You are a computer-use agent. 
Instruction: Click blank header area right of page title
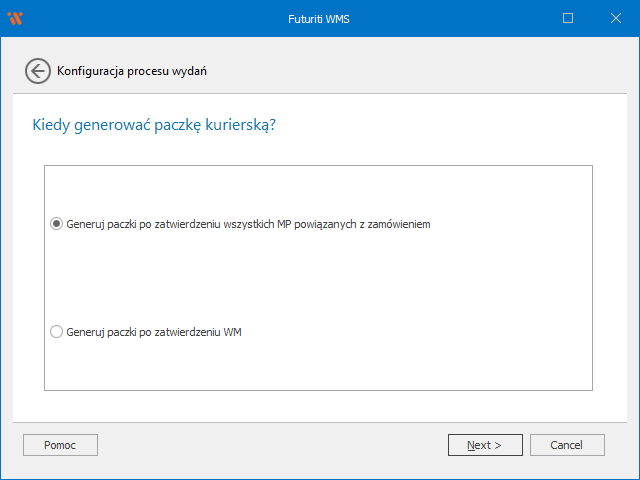point(420,71)
